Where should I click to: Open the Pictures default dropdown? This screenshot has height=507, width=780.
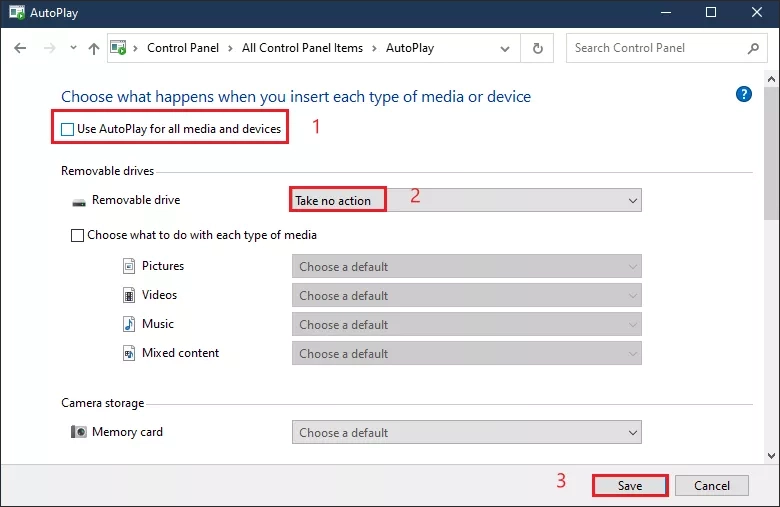pos(467,266)
